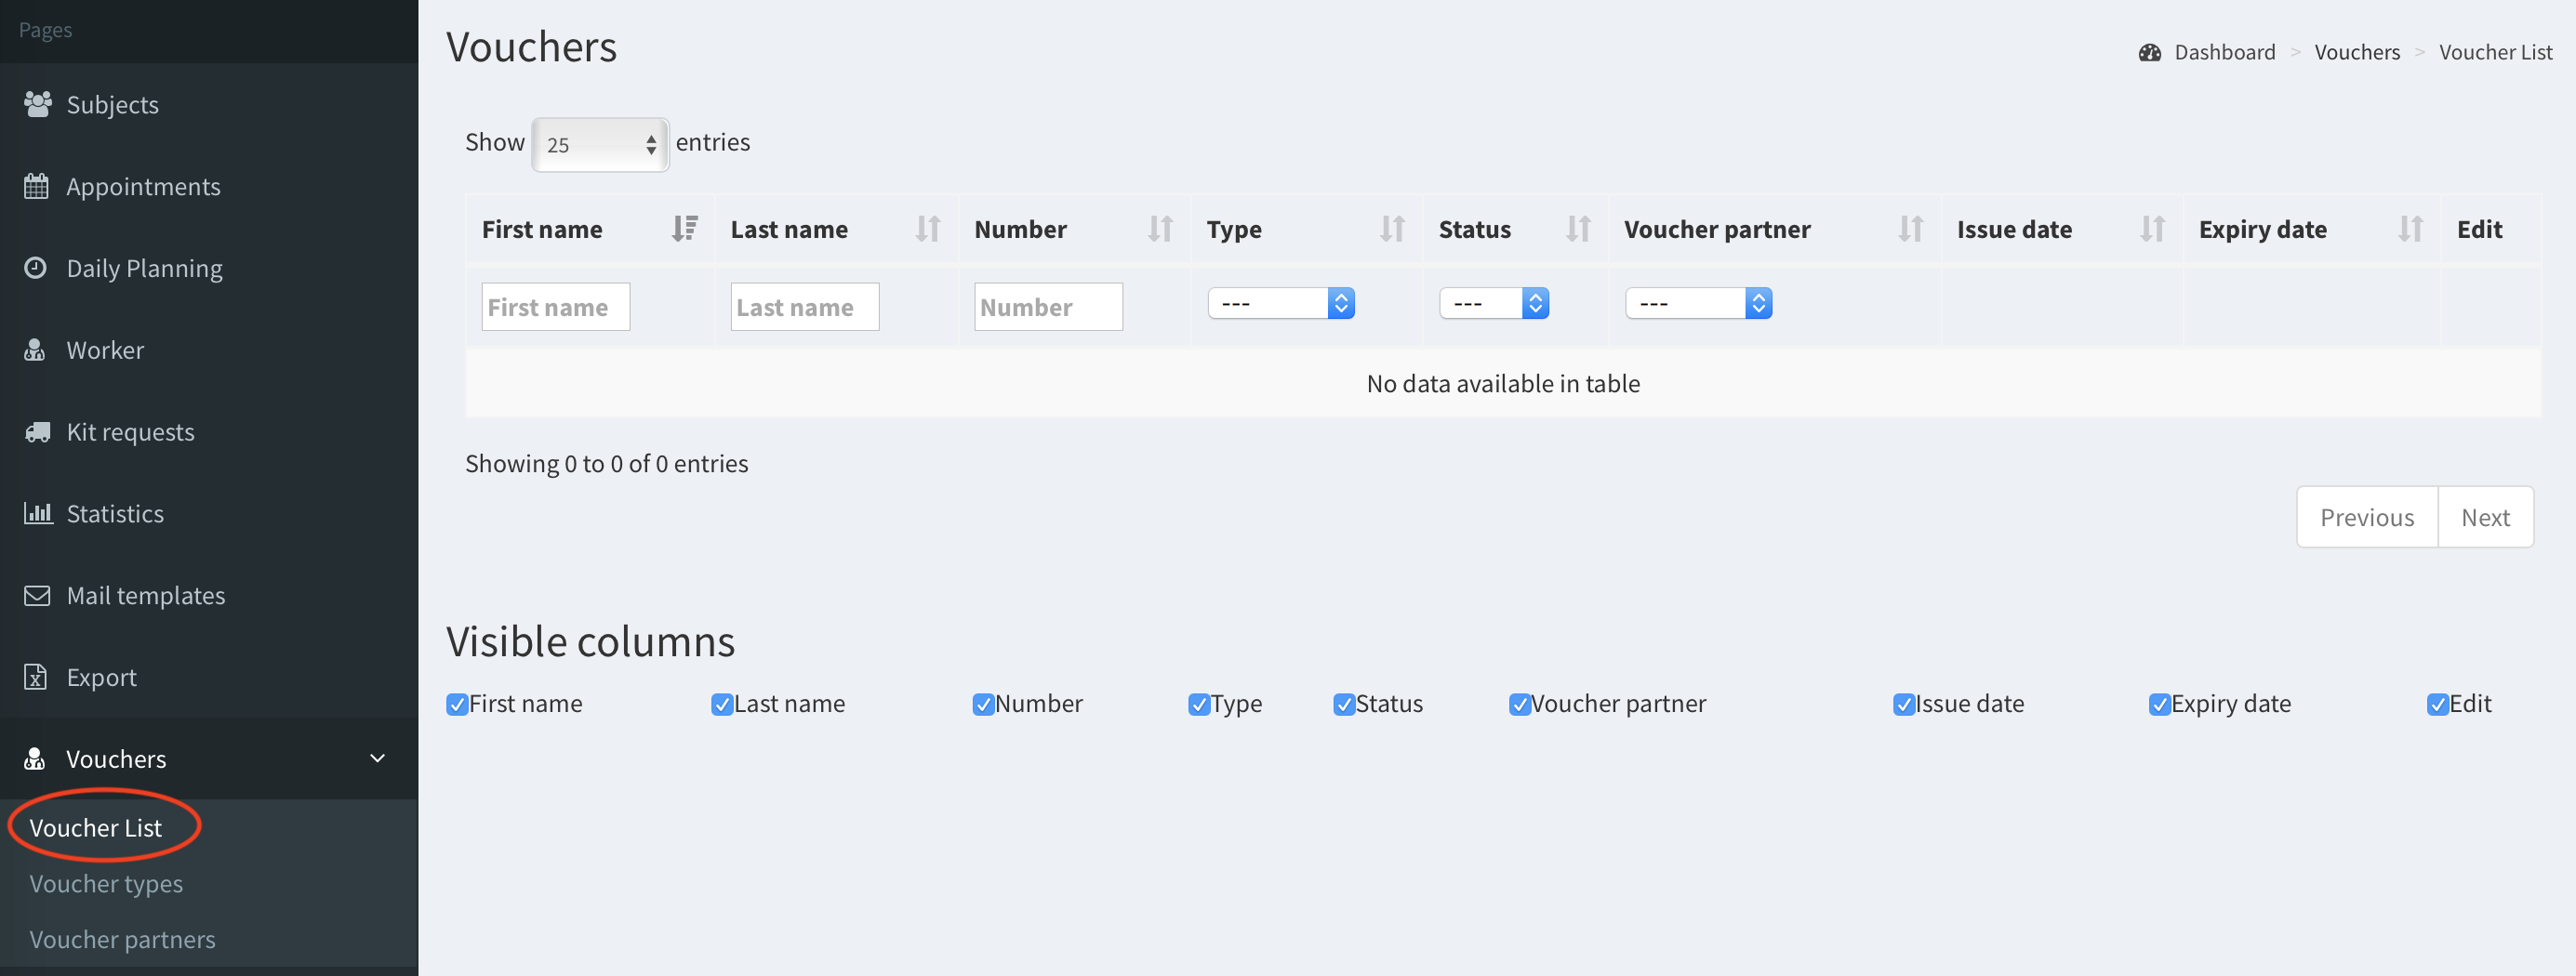Click the Appointments calendar icon
This screenshot has width=2576, height=976.
tap(36, 186)
